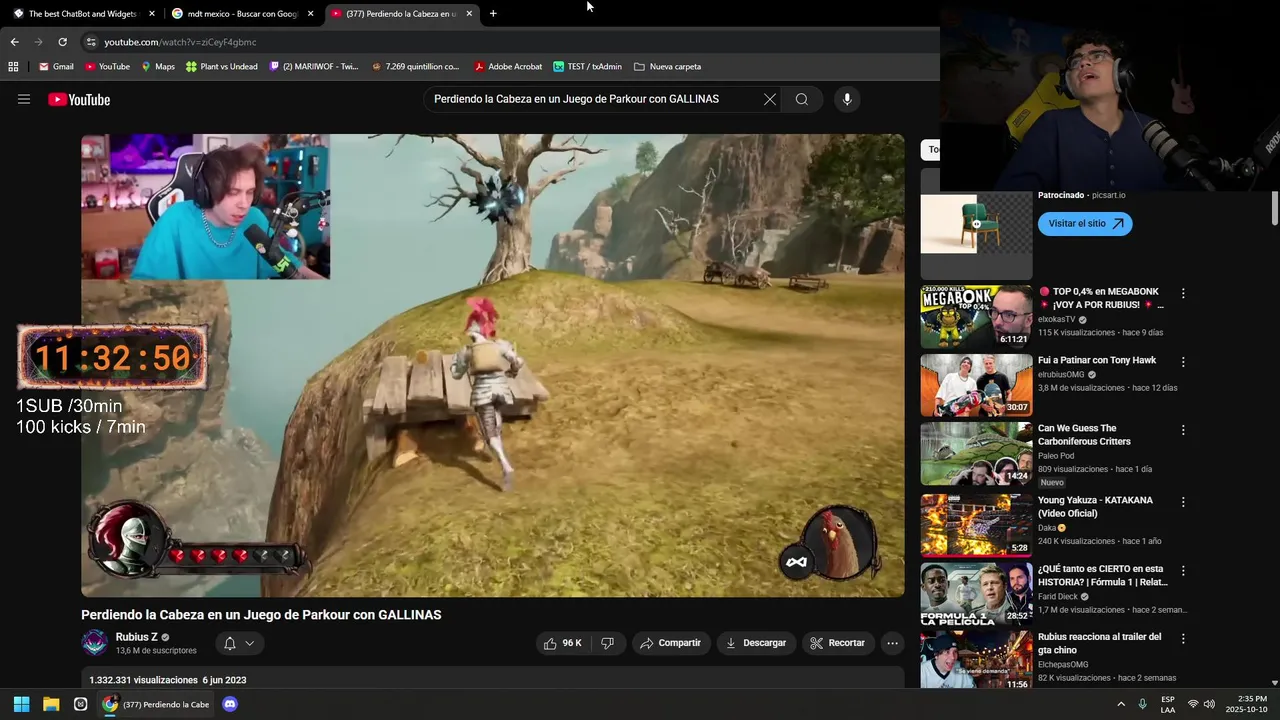Open elxokasTV channel link
Image resolution: width=1280 pixels, height=720 pixels.
[1056, 320]
